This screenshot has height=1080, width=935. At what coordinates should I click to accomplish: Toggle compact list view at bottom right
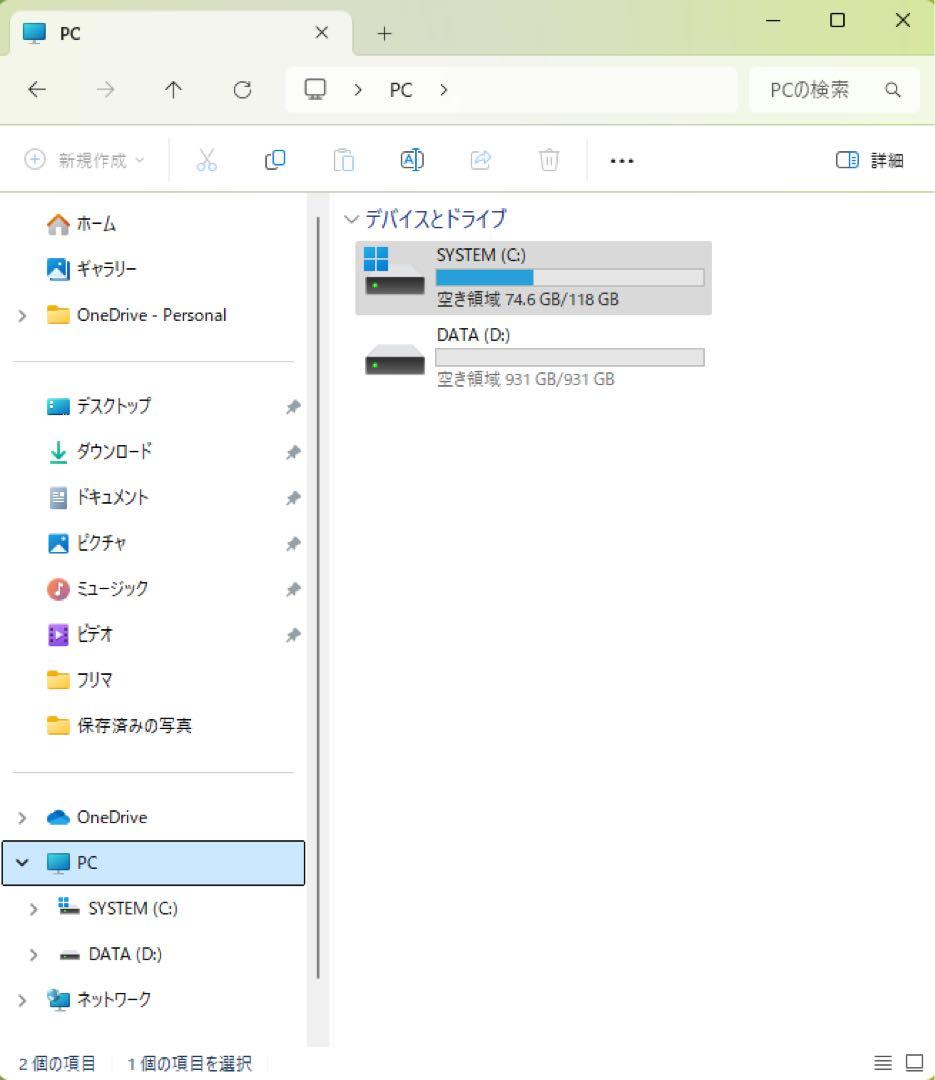[882, 1062]
